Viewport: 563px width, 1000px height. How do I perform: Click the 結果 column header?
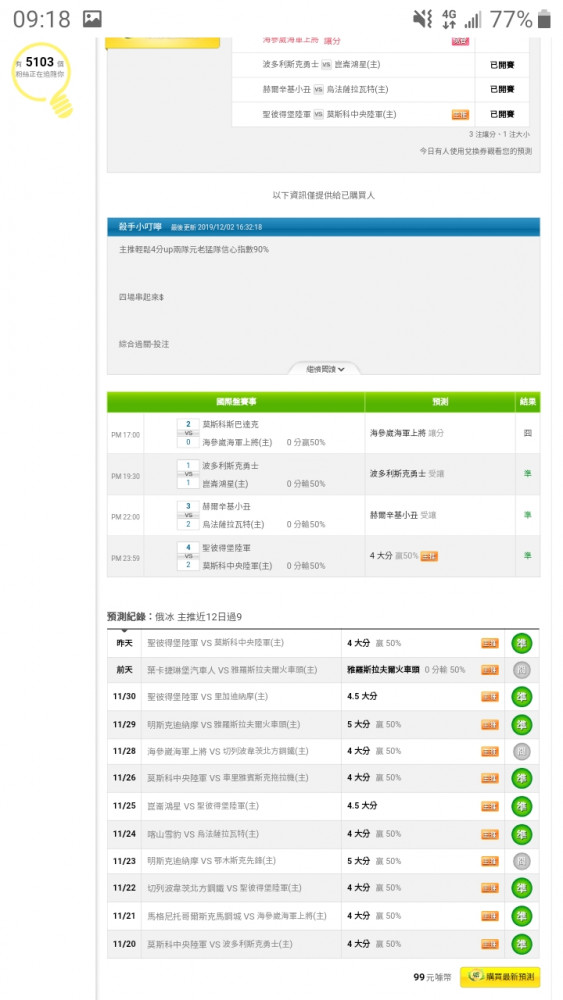click(528, 402)
